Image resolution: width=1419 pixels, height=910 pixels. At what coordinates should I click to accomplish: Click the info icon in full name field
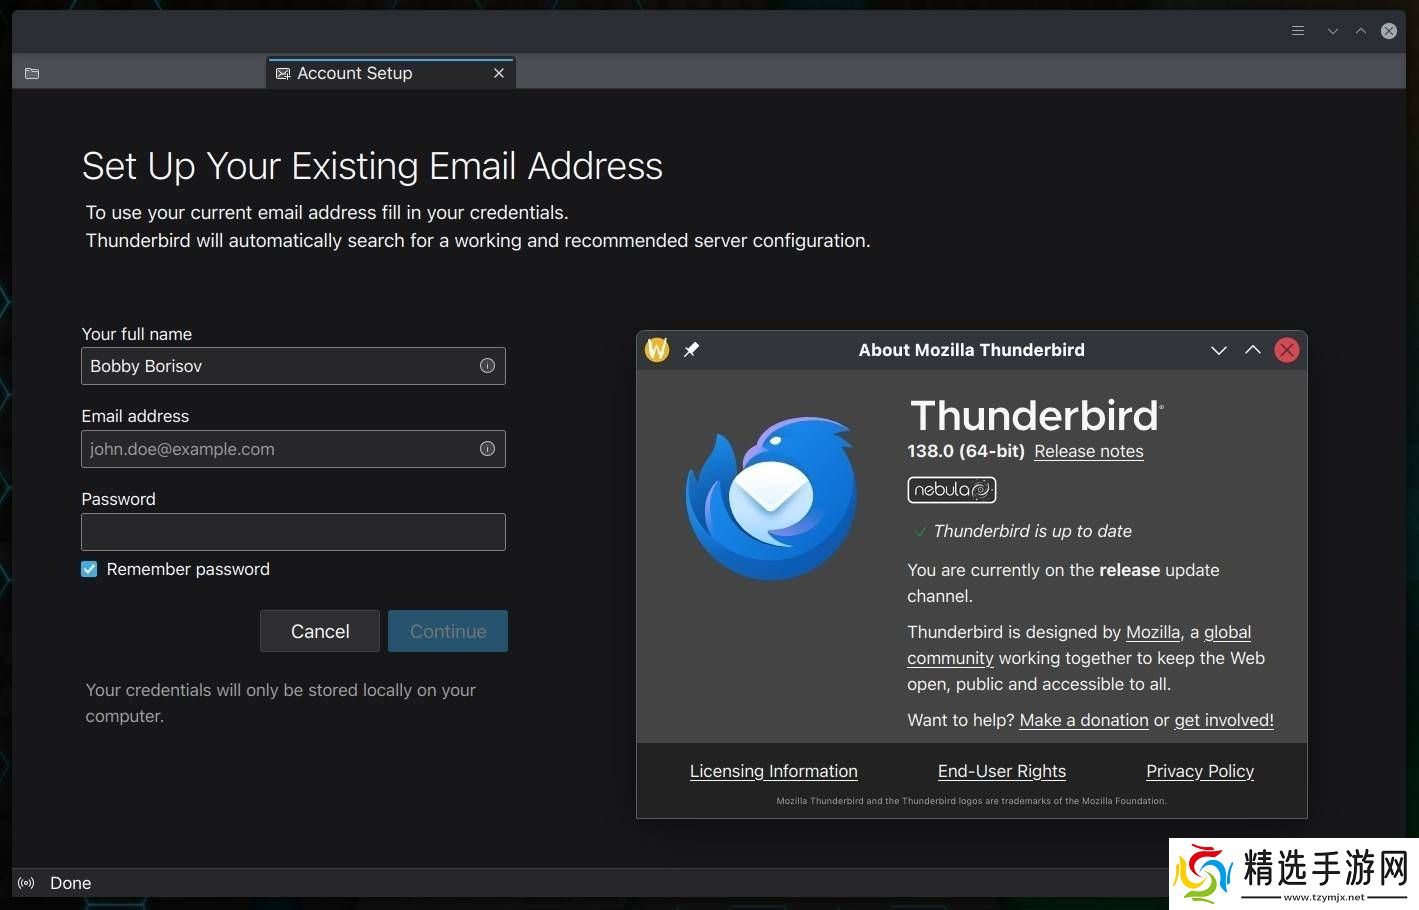coord(487,366)
